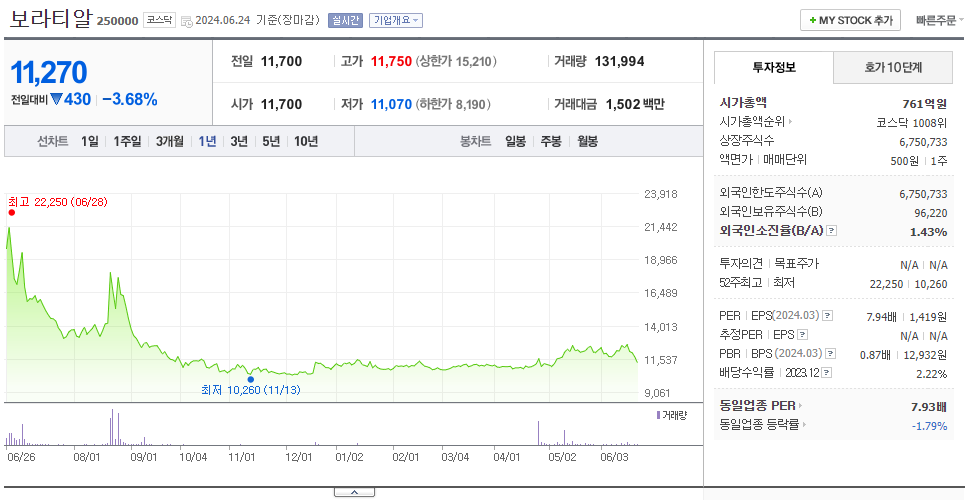Click the help icon next to 배당수익률 2023.12

(x=827, y=373)
